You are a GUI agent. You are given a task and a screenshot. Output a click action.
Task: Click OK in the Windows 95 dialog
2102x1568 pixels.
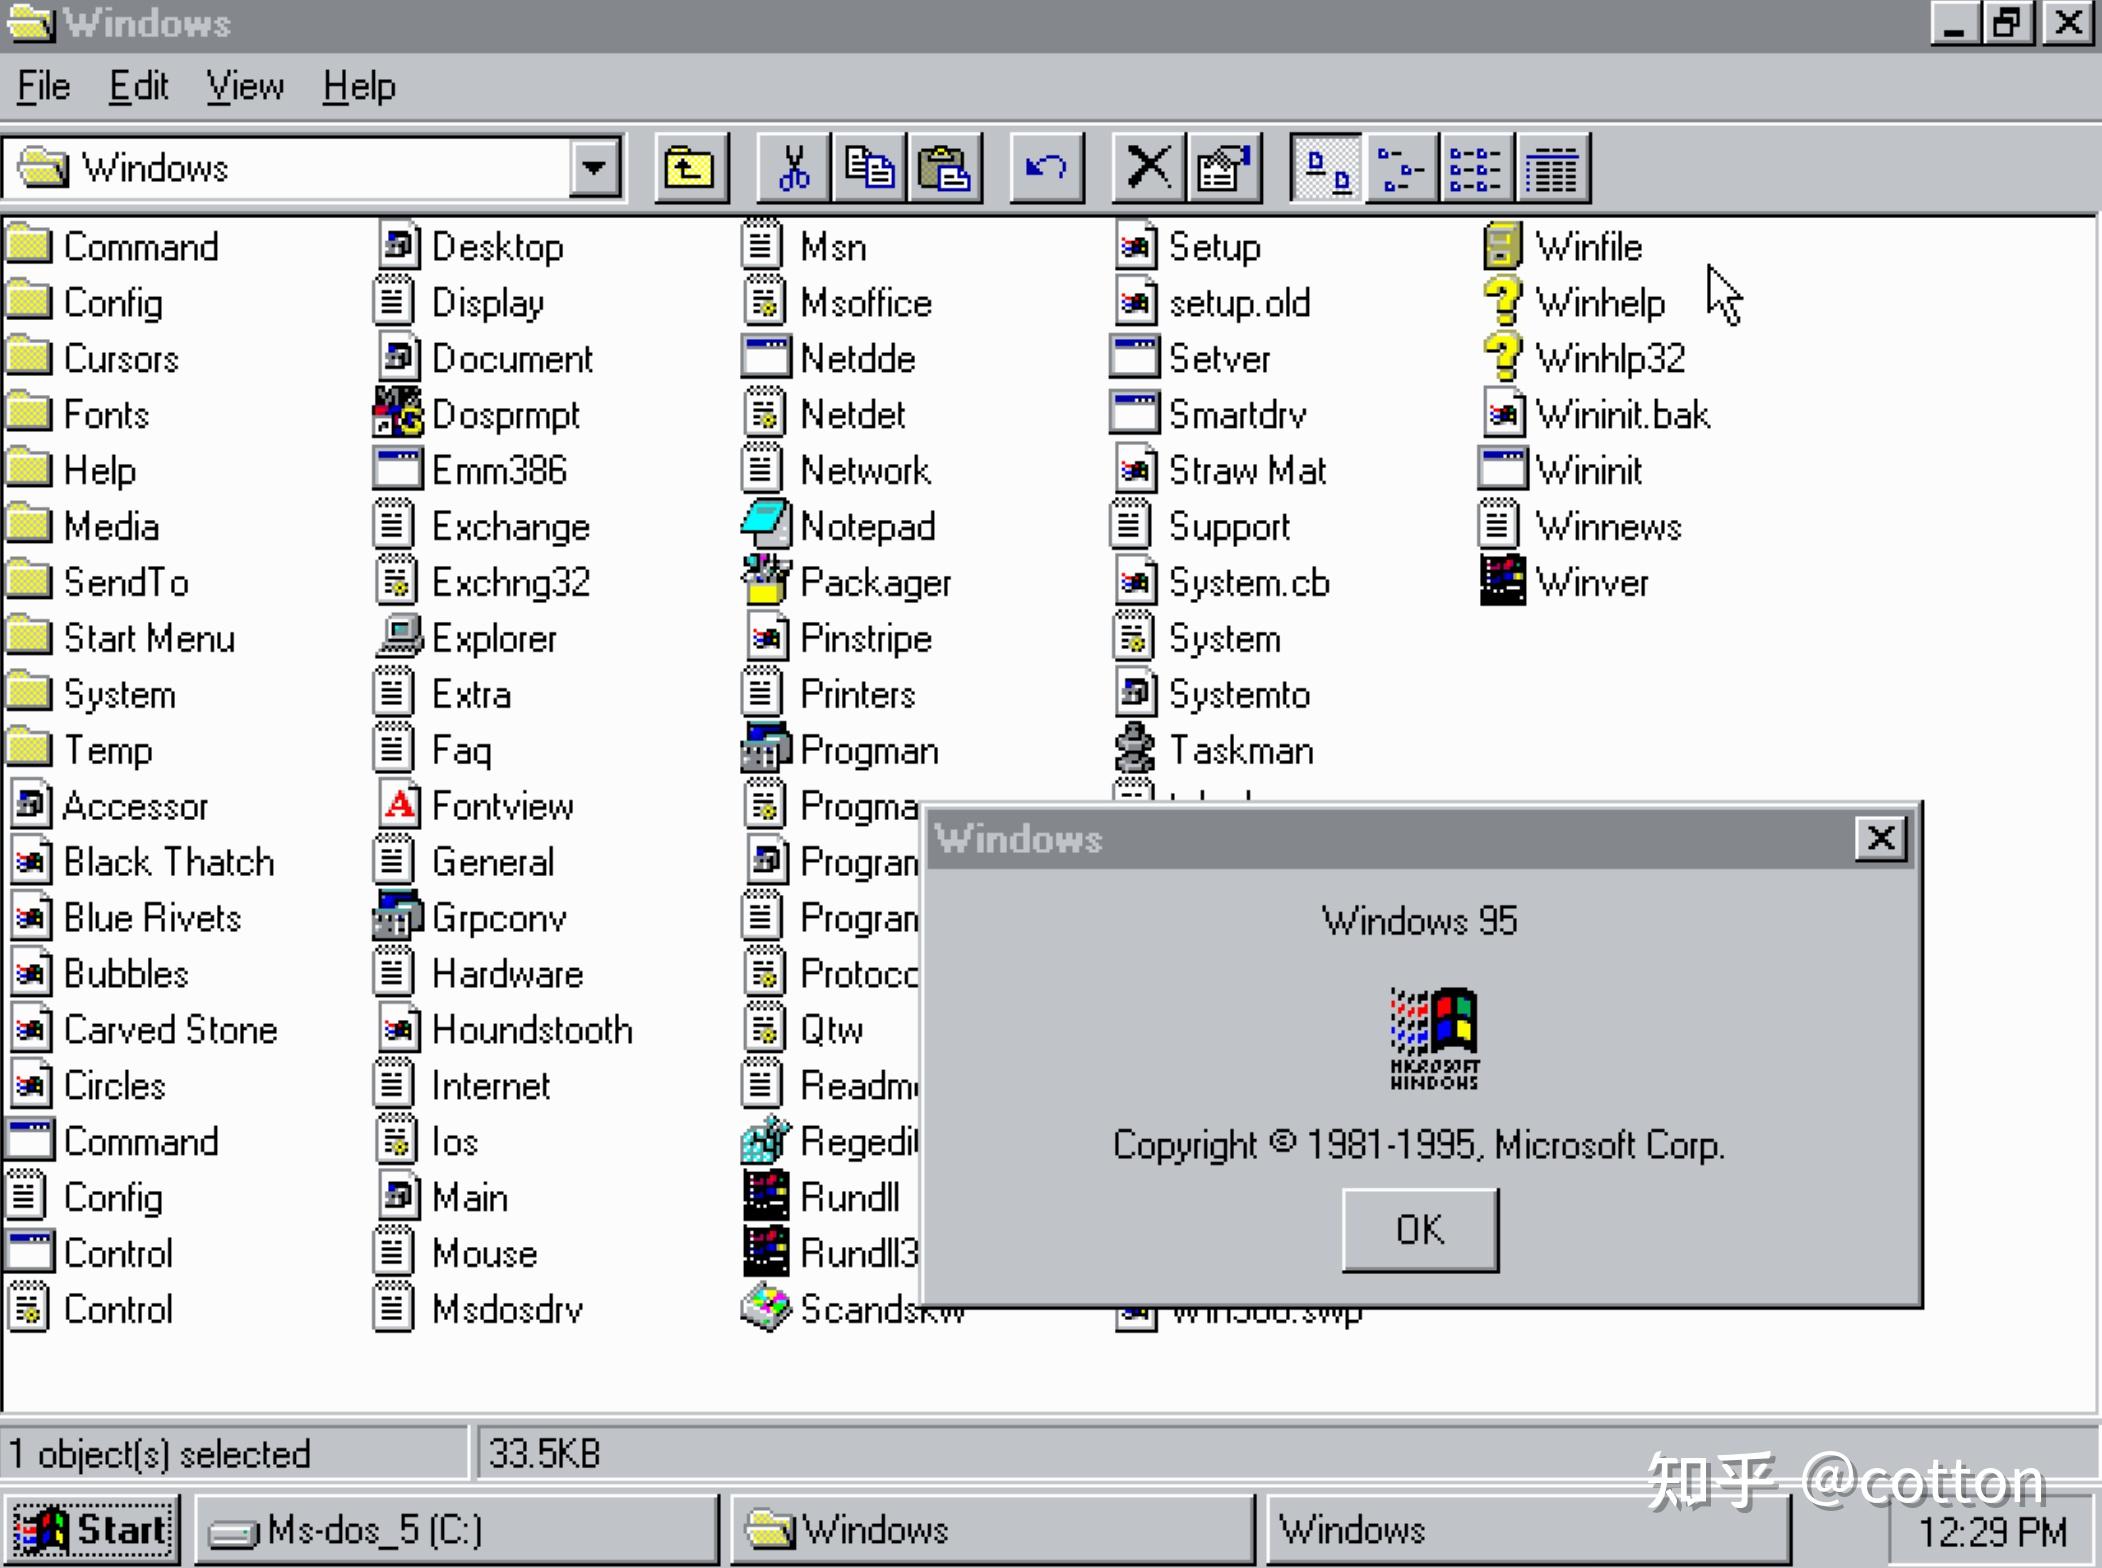click(x=1420, y=1229)
